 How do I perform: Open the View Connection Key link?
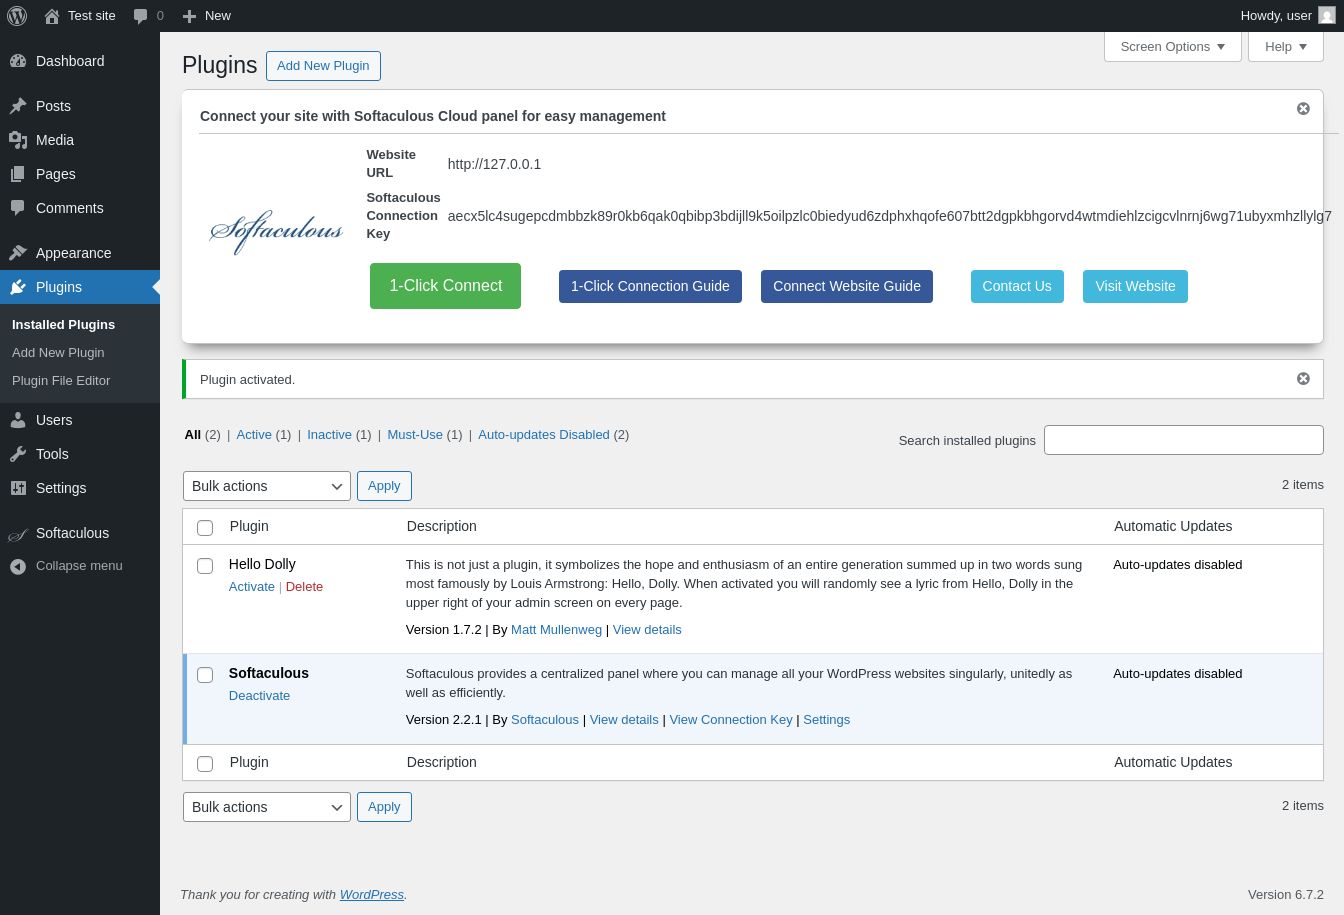(731, 719)
